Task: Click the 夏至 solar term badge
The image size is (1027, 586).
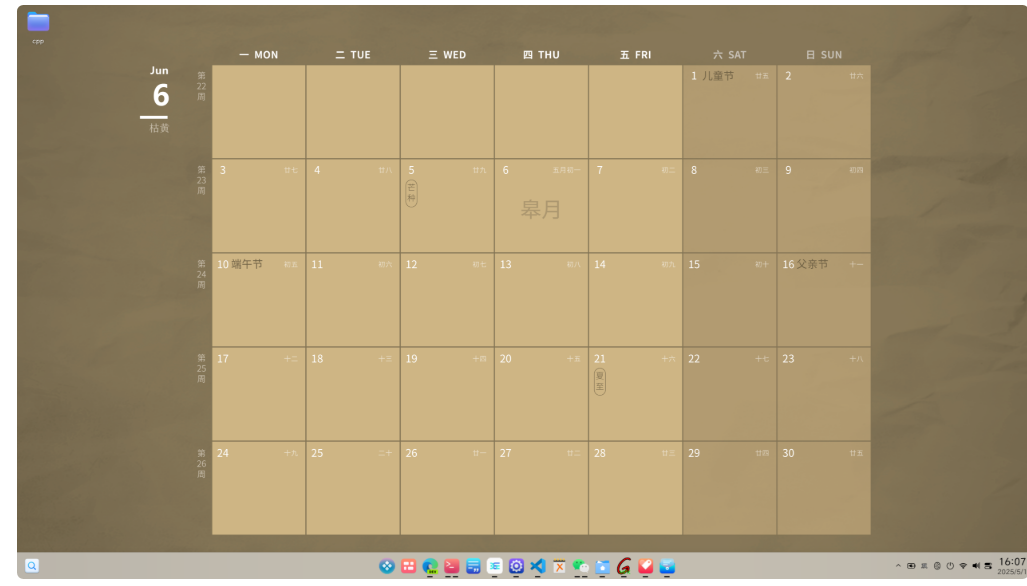Action: pyautogui.click(x=600, y=382)
